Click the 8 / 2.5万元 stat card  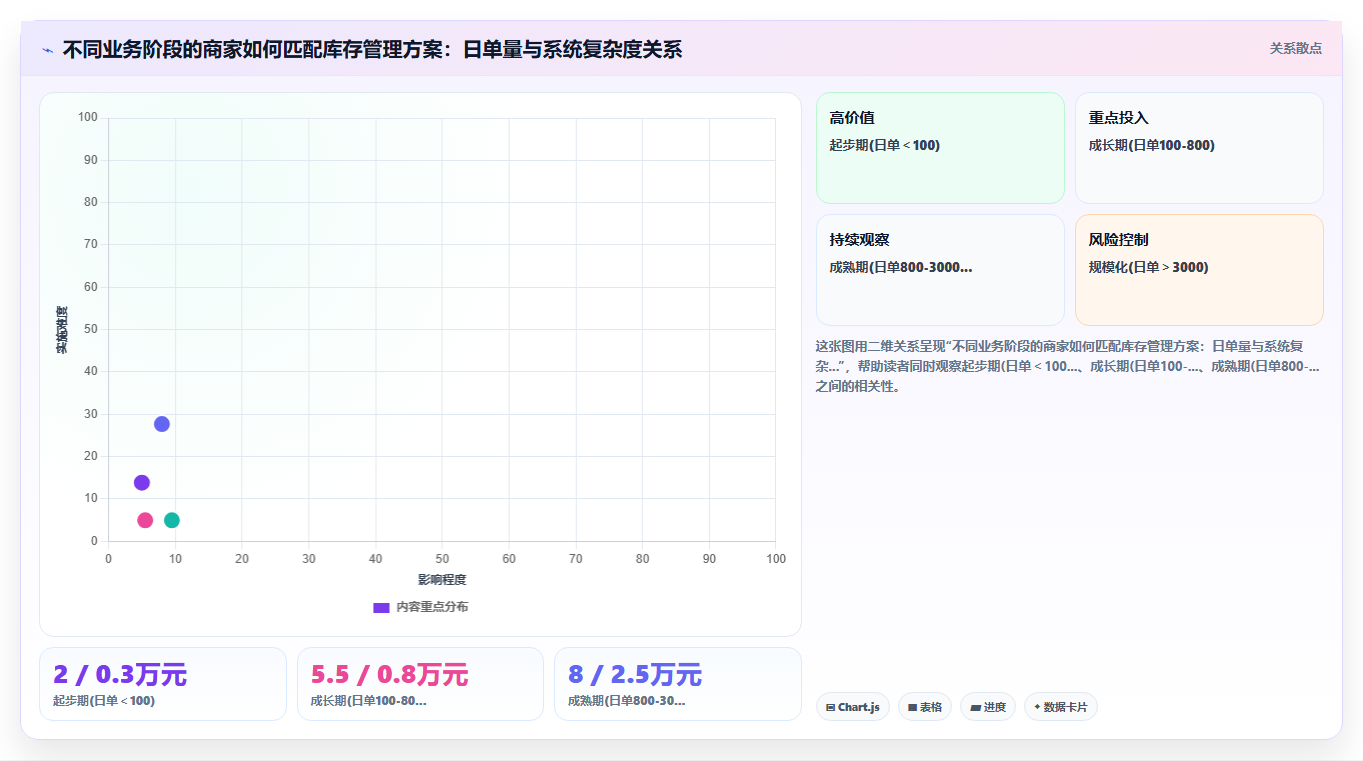pyautogui.click(x=678, y=684)
